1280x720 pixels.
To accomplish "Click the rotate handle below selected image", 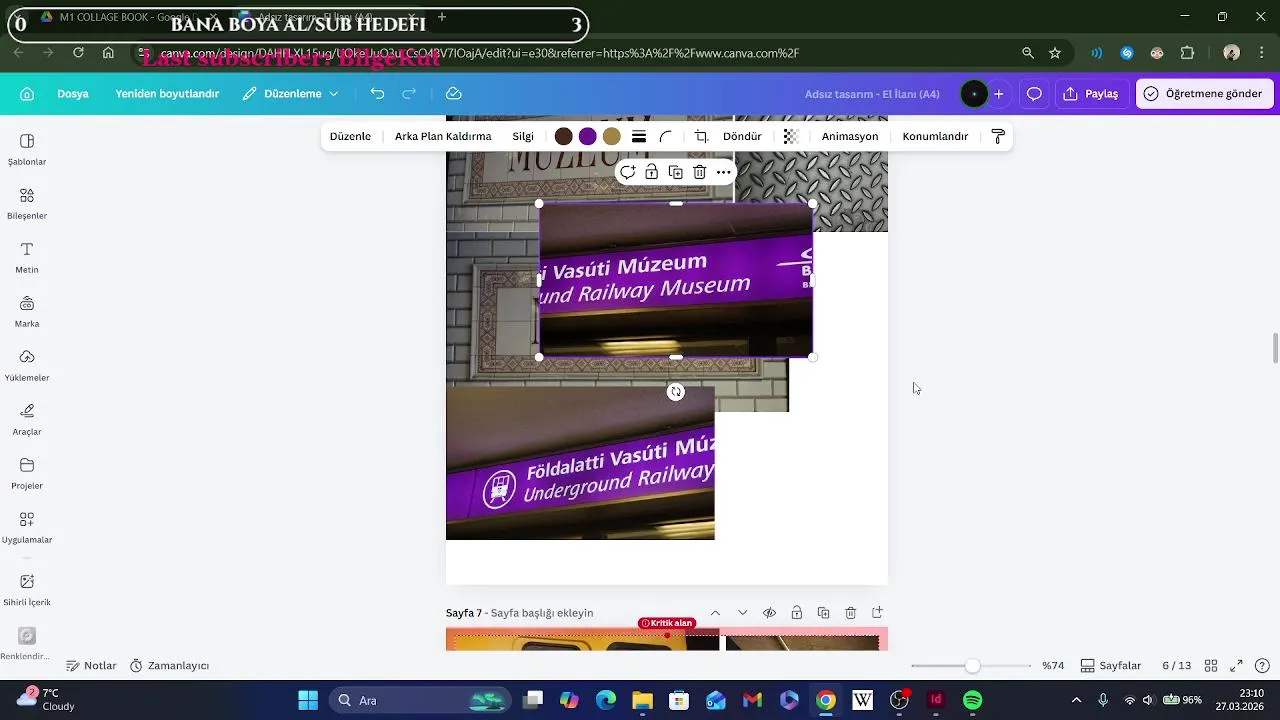I will point(676,392).
